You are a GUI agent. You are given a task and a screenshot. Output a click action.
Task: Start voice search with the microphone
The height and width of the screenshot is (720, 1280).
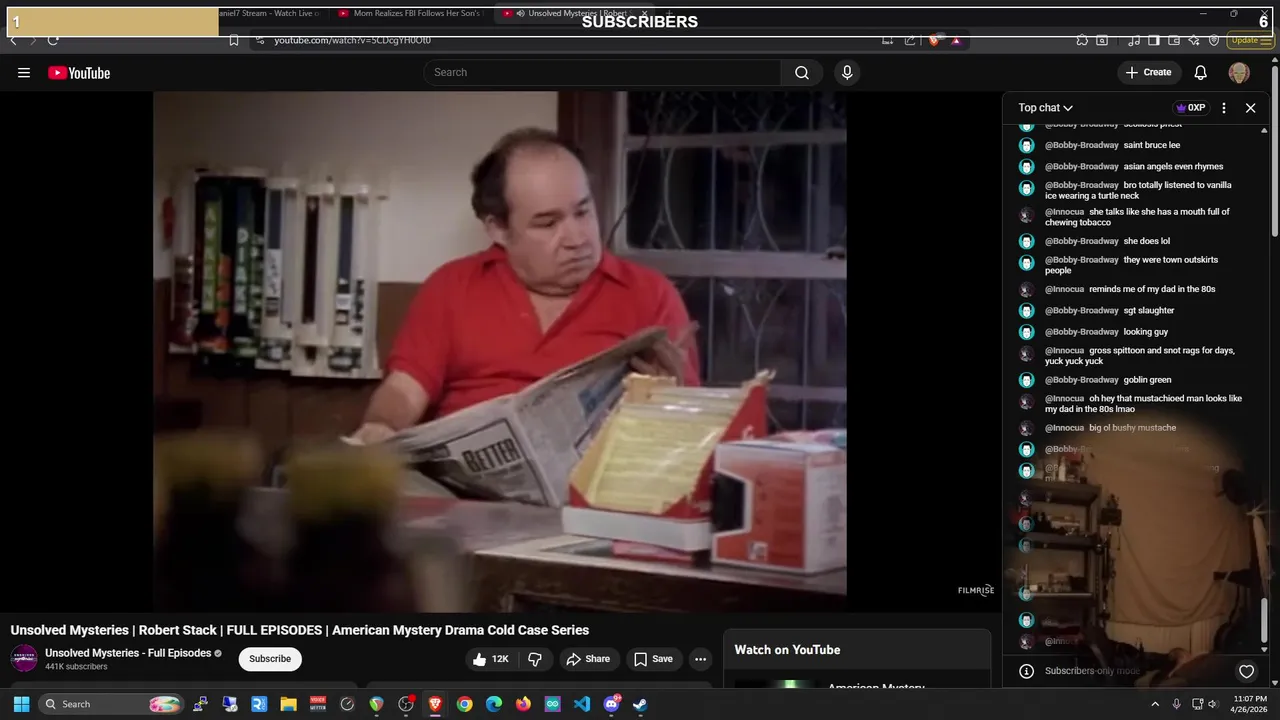pyautogui.click(x=847, y=72)
